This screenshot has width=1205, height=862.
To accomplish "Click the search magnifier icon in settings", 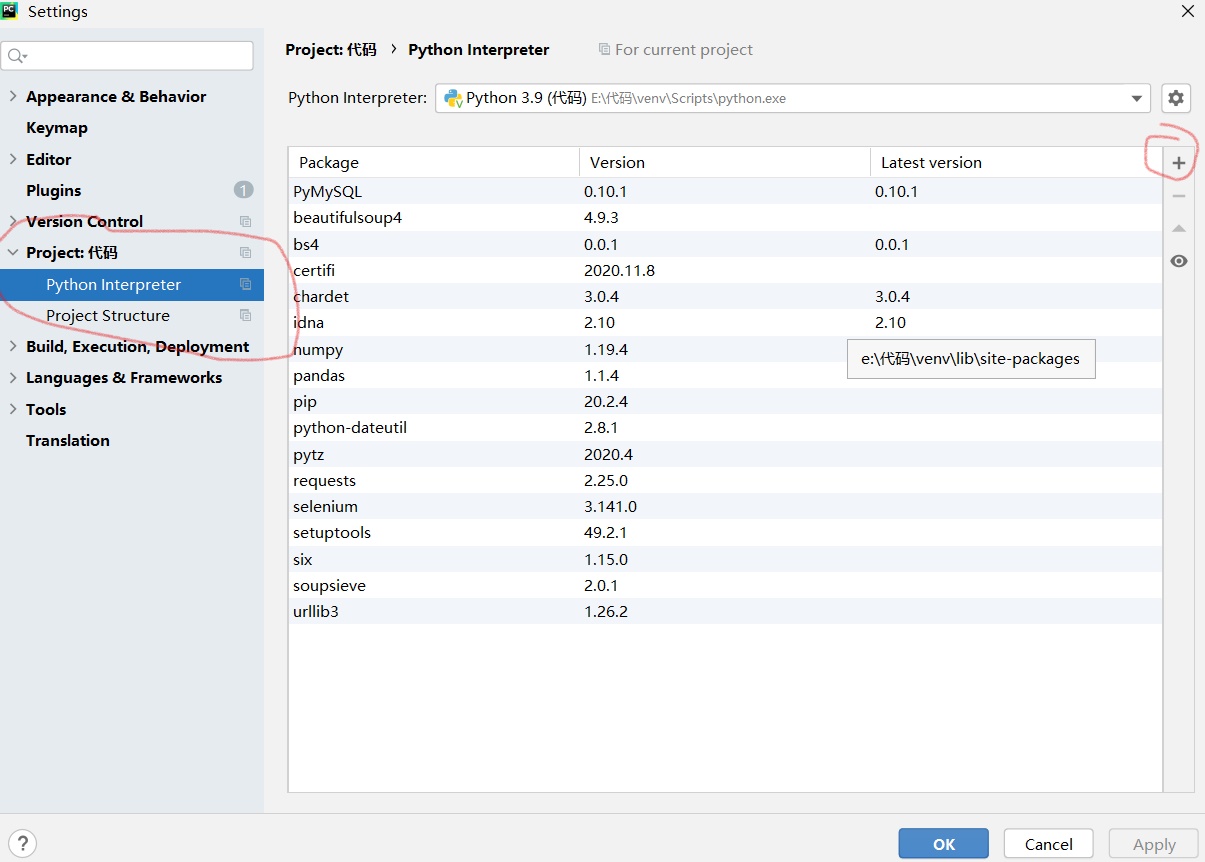I will pos(18,56).
